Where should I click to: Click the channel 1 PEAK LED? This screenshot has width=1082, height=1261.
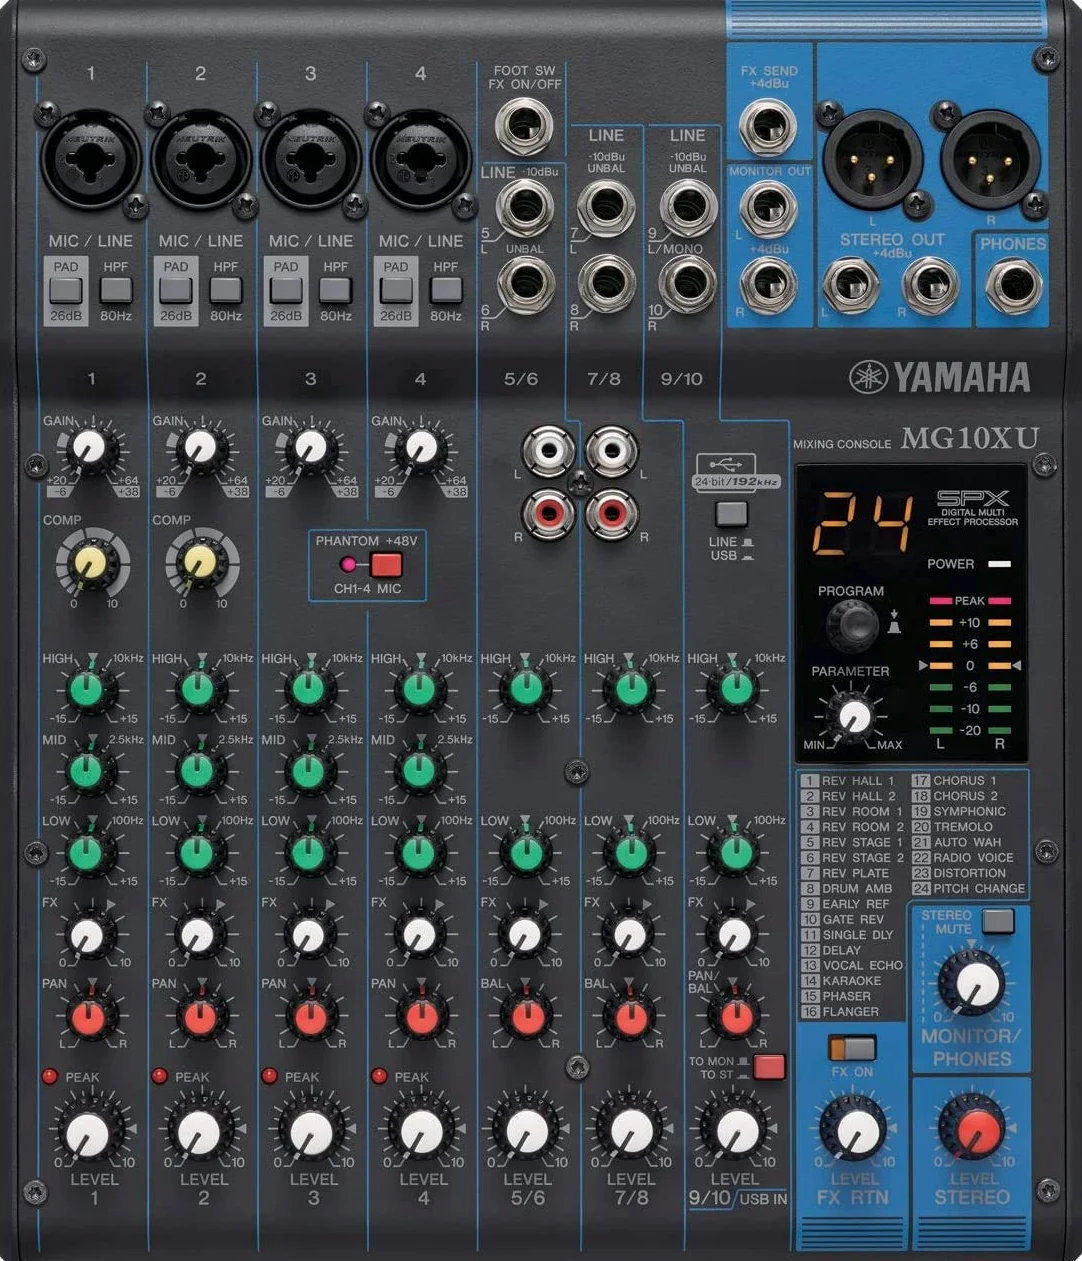click(x=49, y=1076)
